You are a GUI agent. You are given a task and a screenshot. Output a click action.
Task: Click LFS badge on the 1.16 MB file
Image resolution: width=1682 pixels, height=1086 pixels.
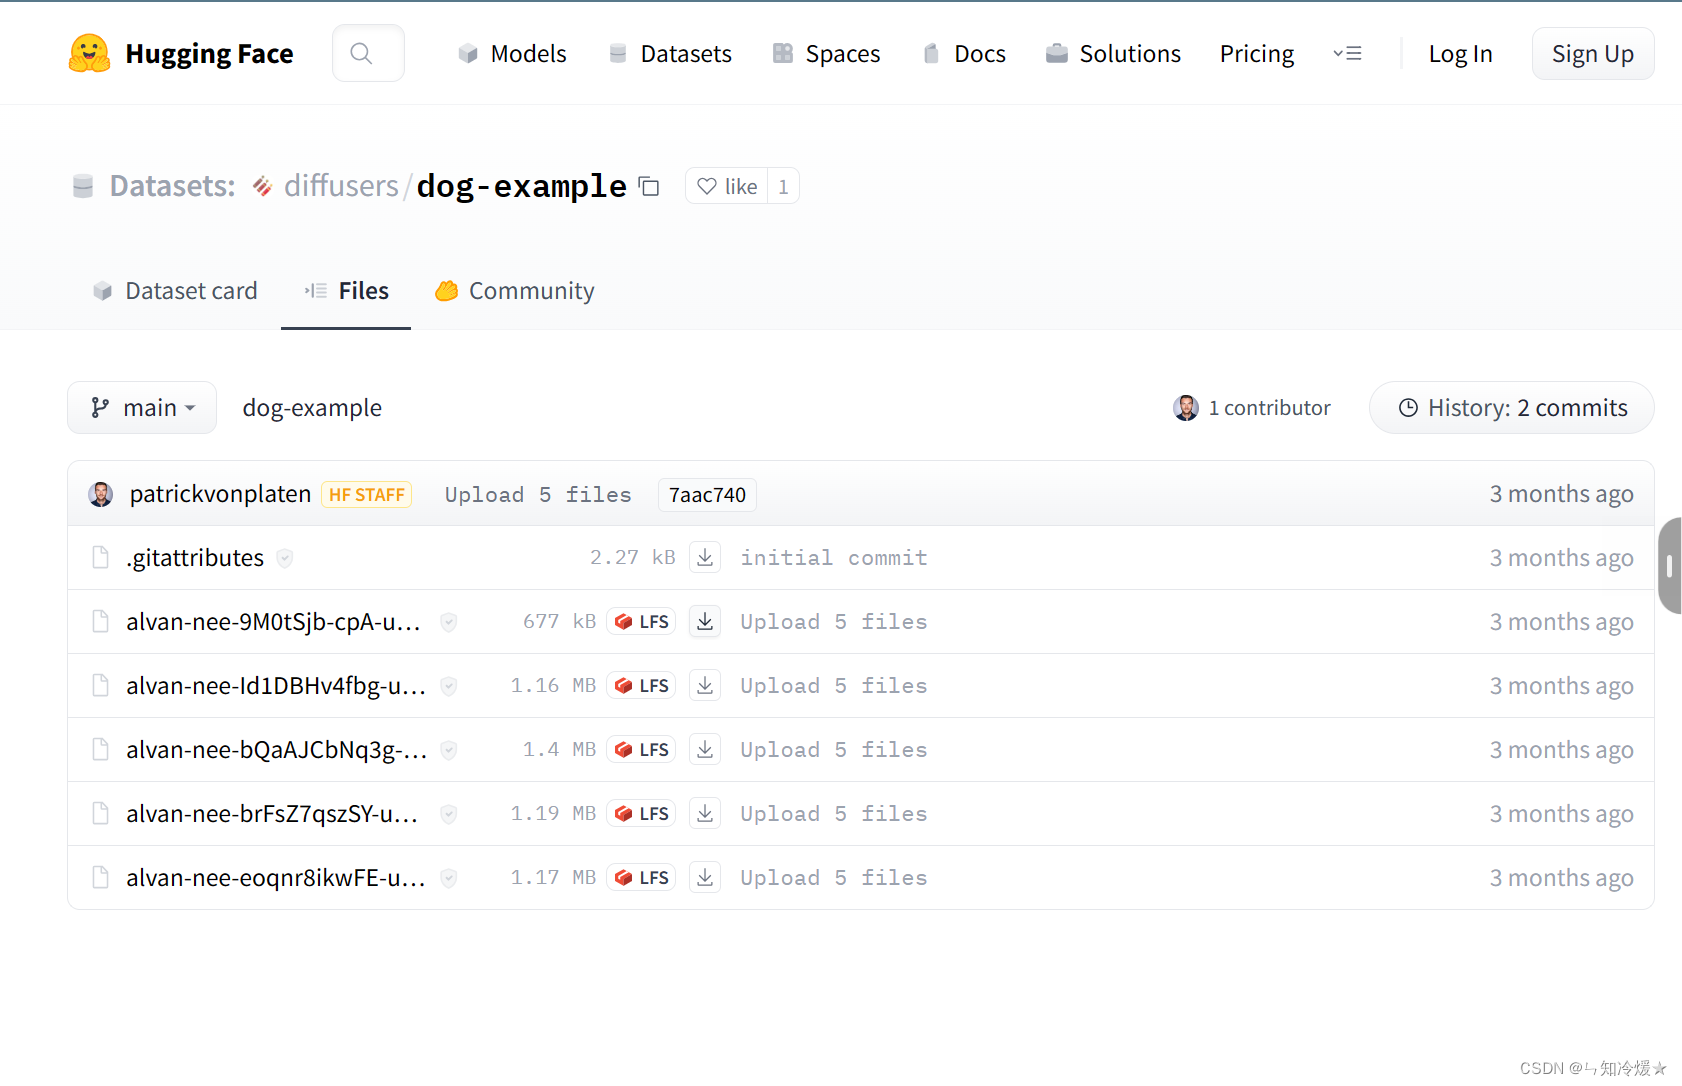tap(641, 685)
